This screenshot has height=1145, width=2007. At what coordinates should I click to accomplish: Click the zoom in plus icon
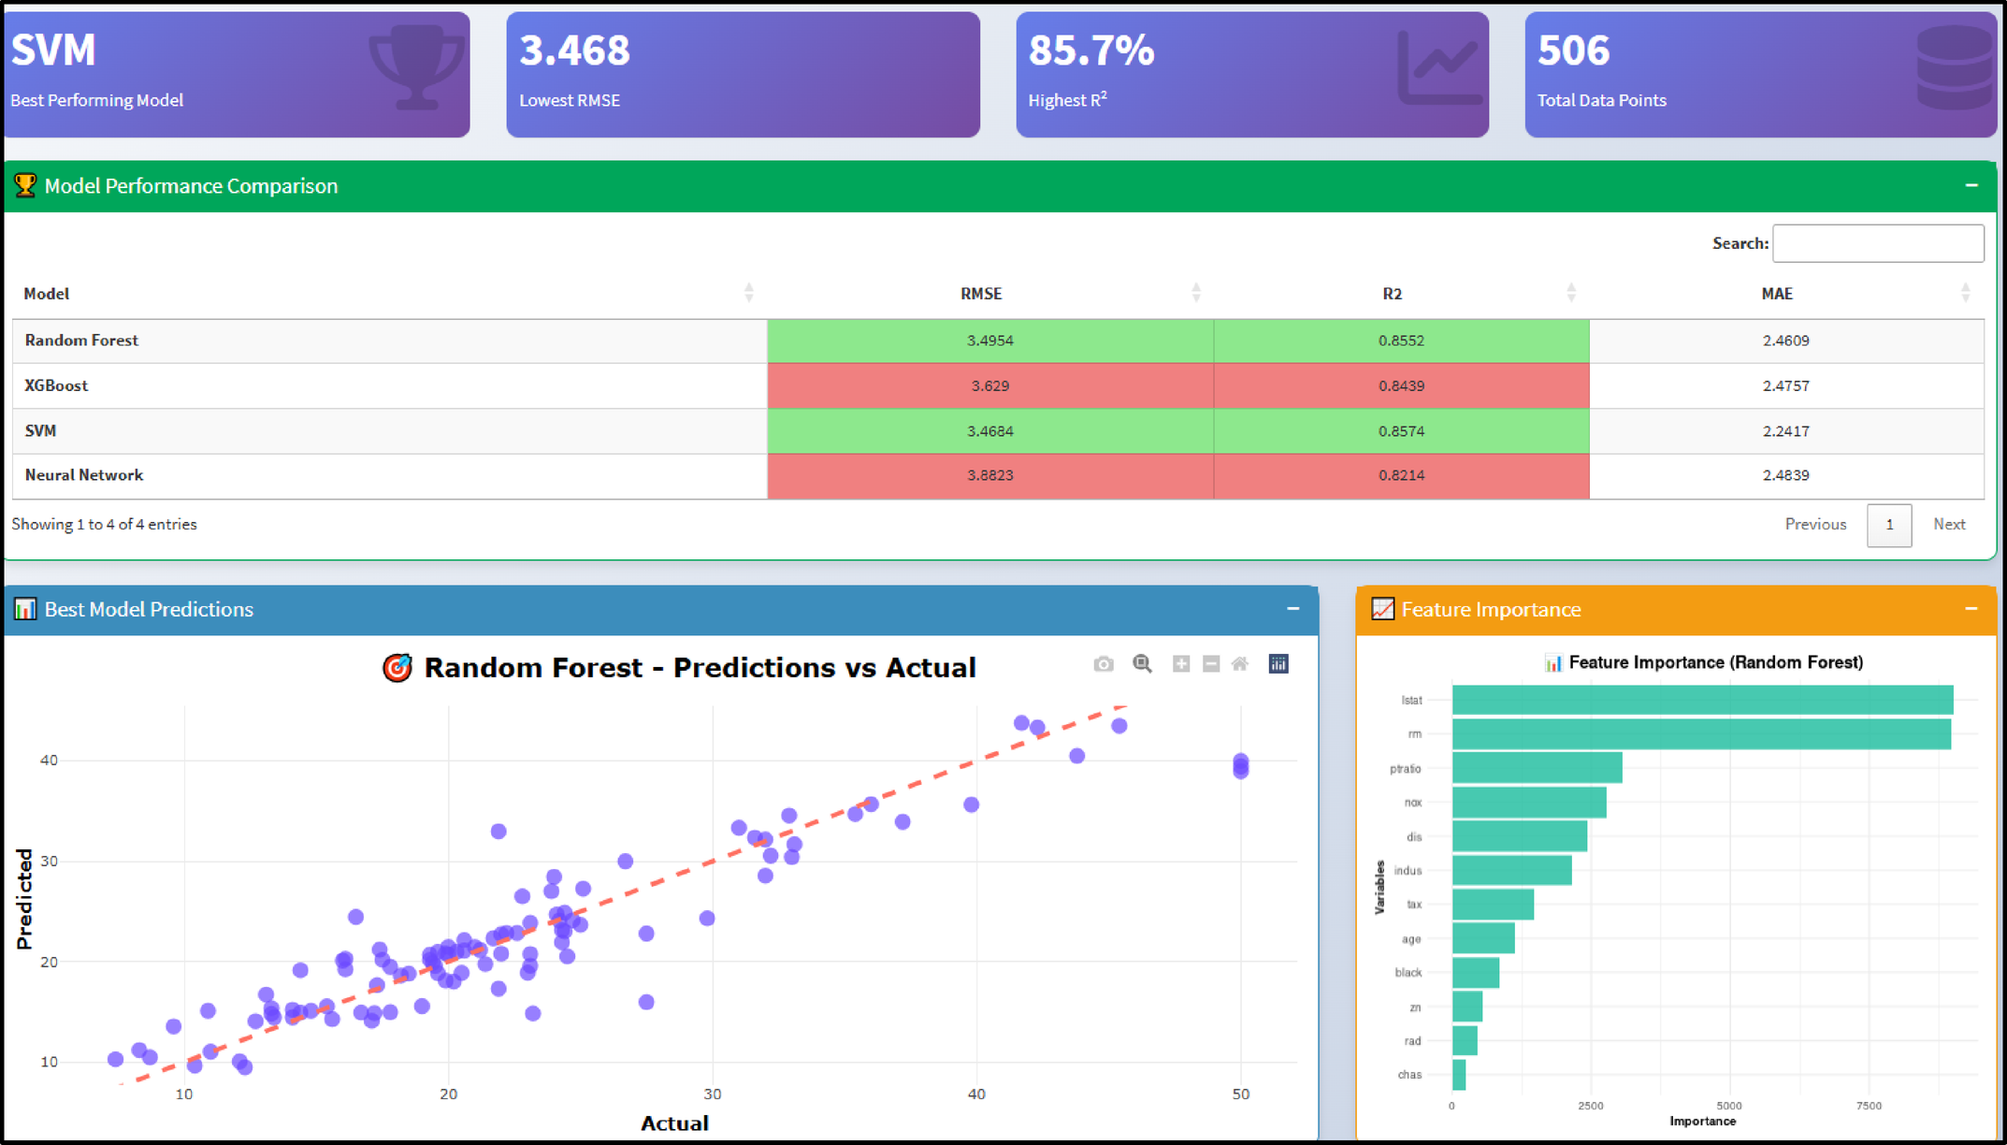(1181, 664)
